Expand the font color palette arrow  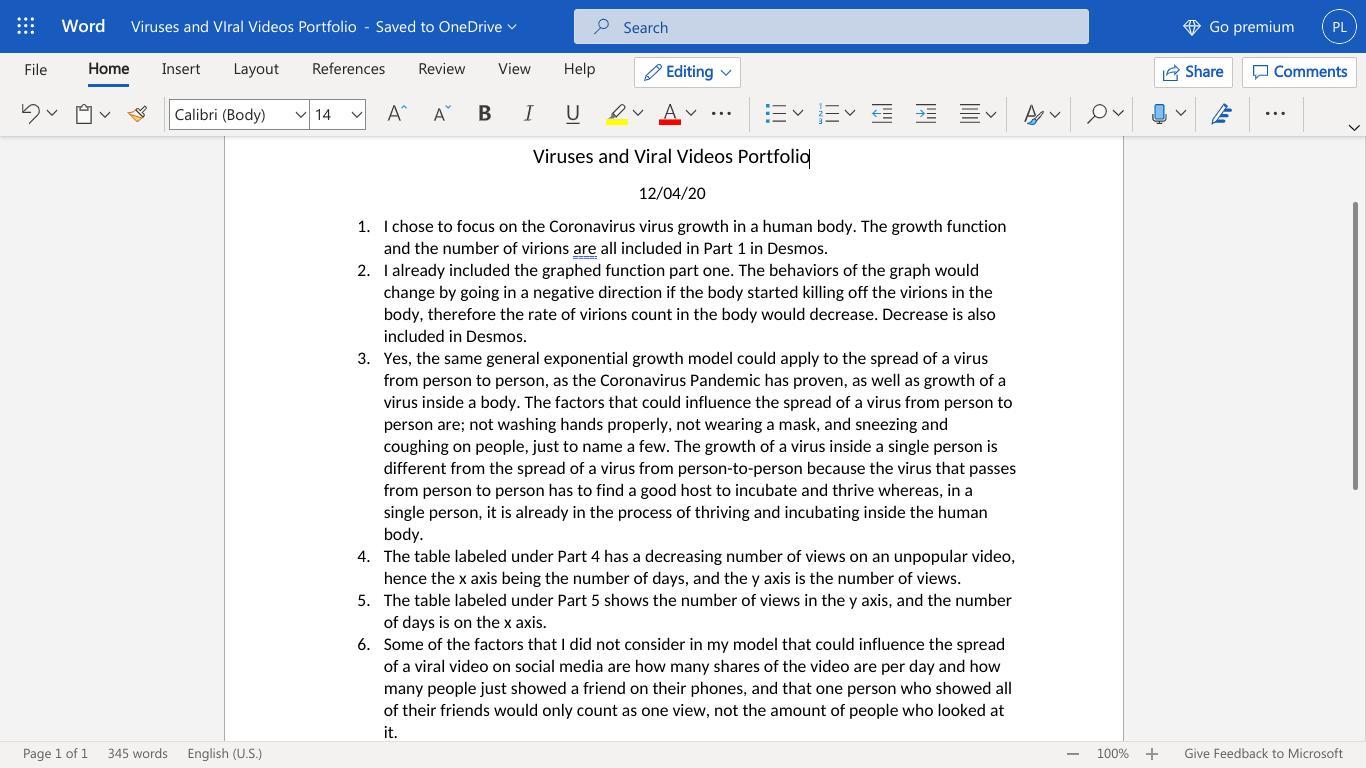[x=690, y=114]
